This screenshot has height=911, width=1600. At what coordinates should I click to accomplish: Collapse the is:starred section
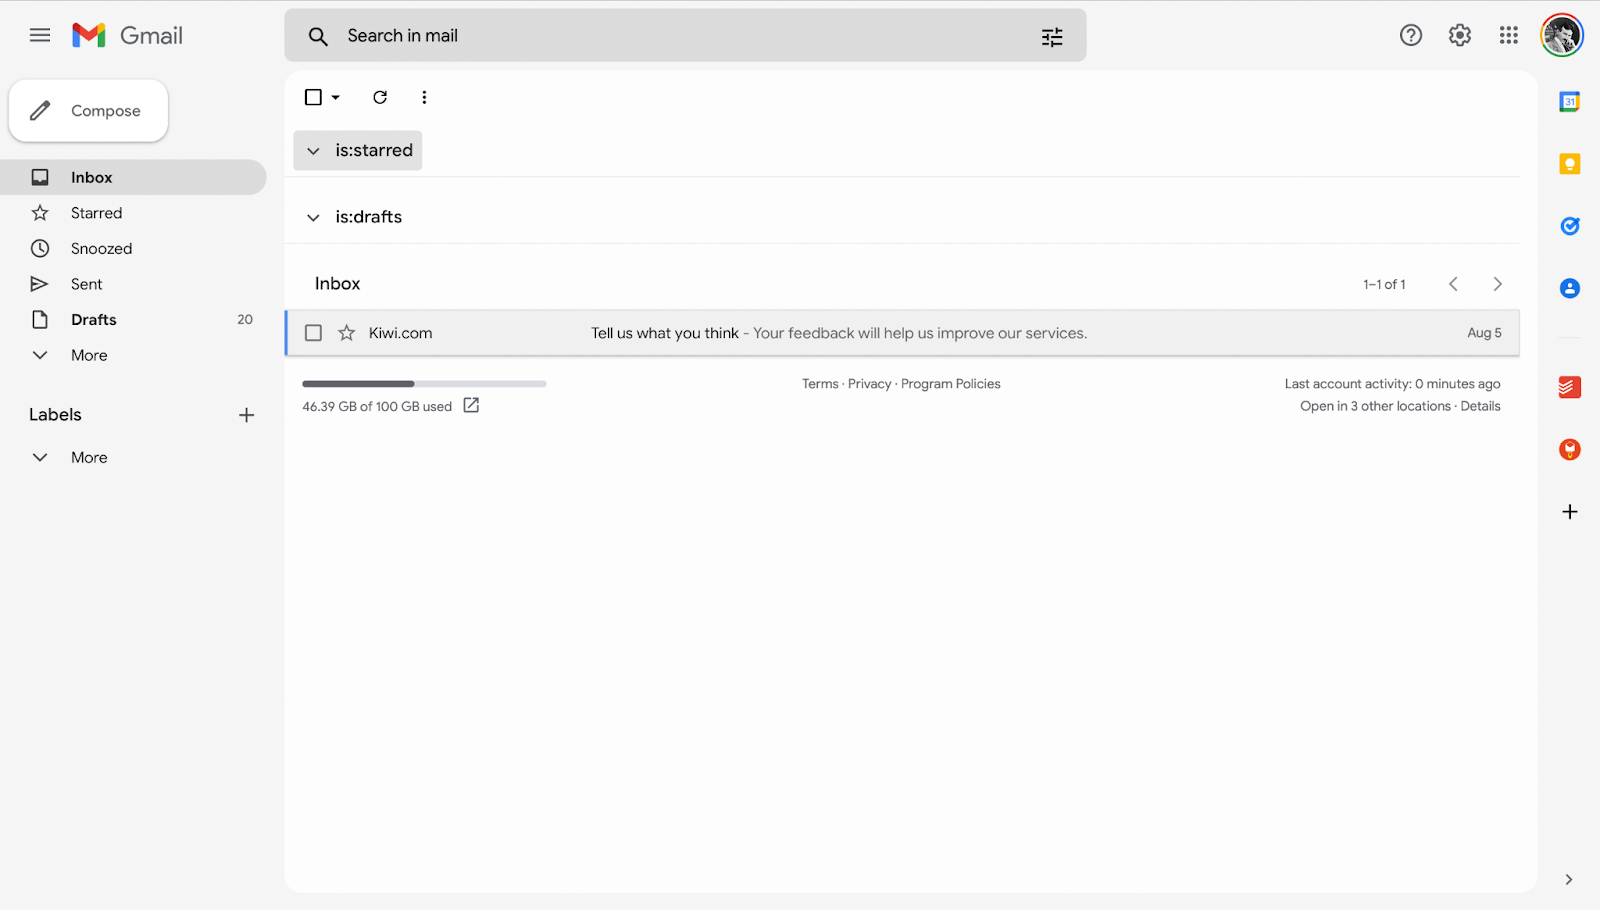tap(313, 151)
